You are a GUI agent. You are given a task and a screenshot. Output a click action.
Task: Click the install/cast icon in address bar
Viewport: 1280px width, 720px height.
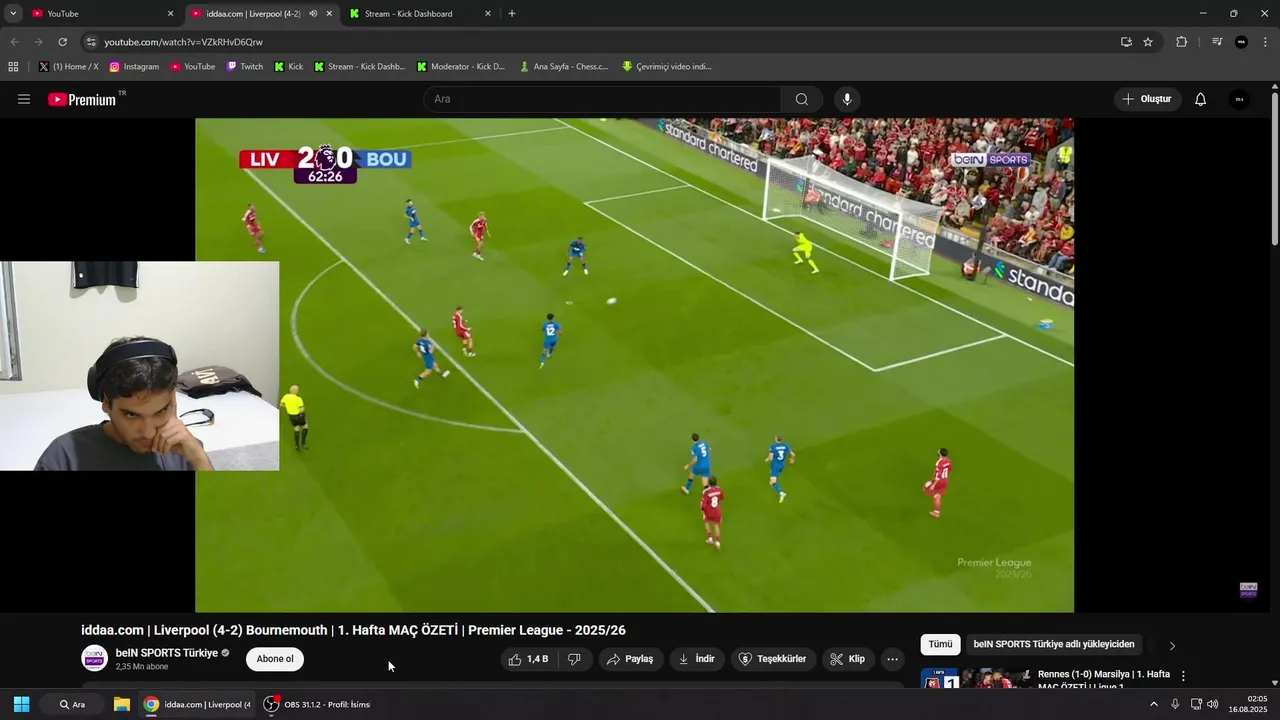click(x=1126, y=42)
